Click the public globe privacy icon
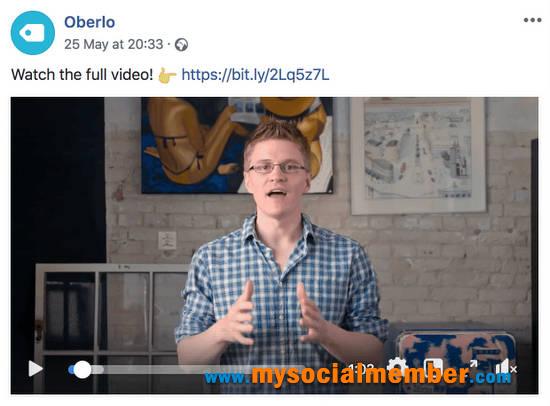 (181, 45)
